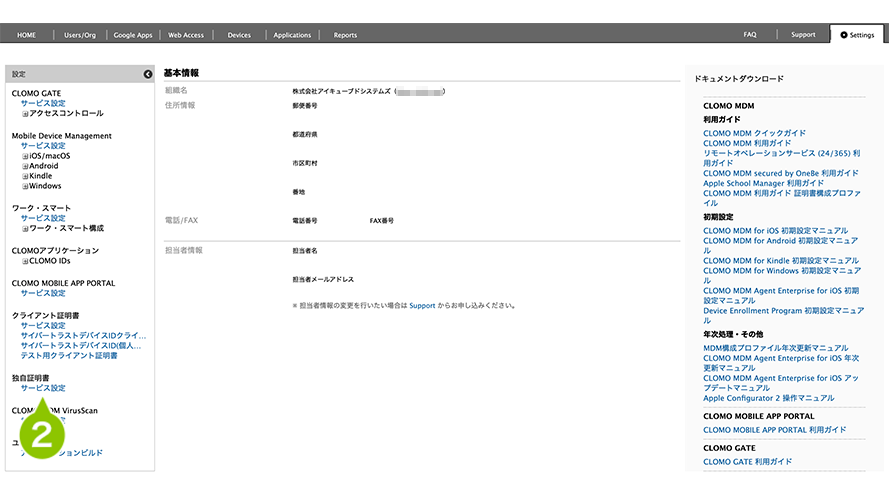Open テスト用クライアント証明書 link
This screenshot has height=500, width=889.
69,356
